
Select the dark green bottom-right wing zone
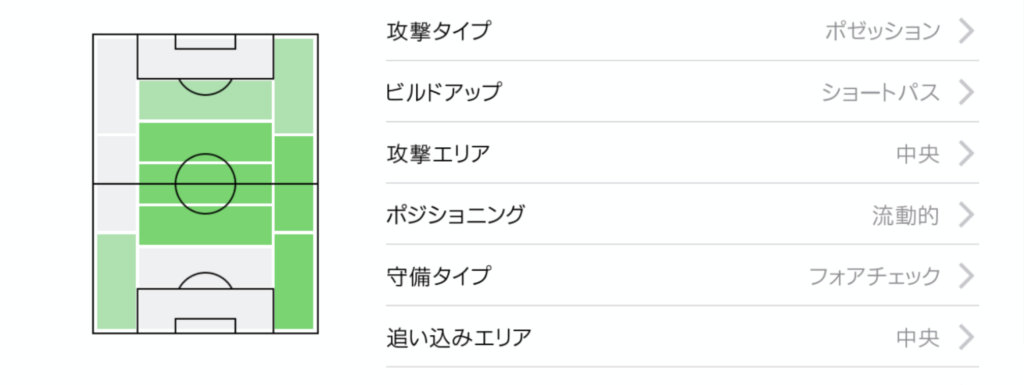294,282
